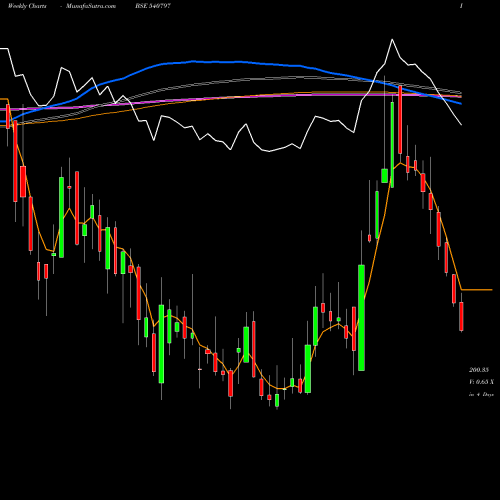Click the 'in 4 Days' text
This screenshot has width=500, height=500.
coord(481,394)
